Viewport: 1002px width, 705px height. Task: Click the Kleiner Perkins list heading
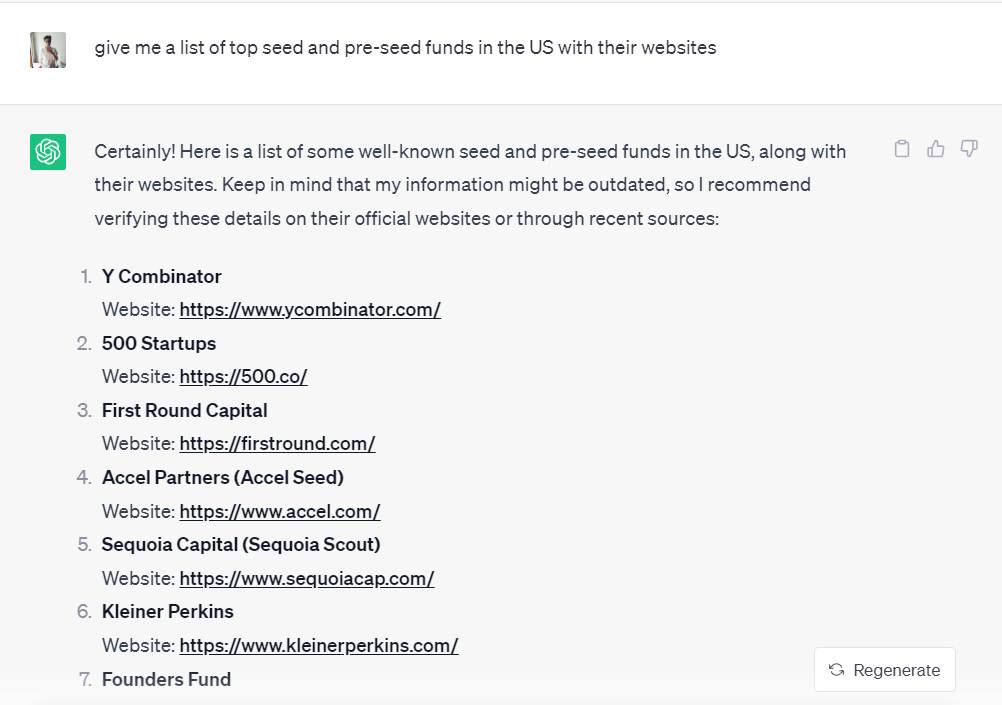pyautogui.click(x=167, y=612)
